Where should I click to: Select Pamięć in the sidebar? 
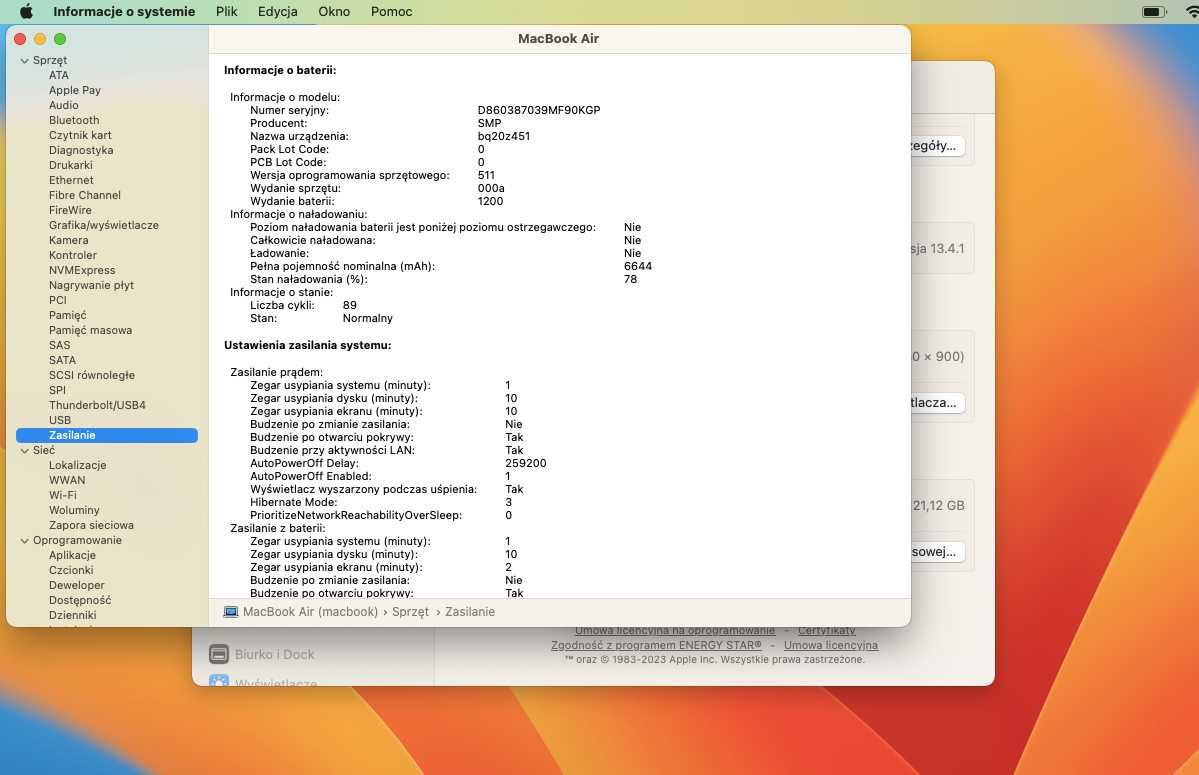[67, 316]
